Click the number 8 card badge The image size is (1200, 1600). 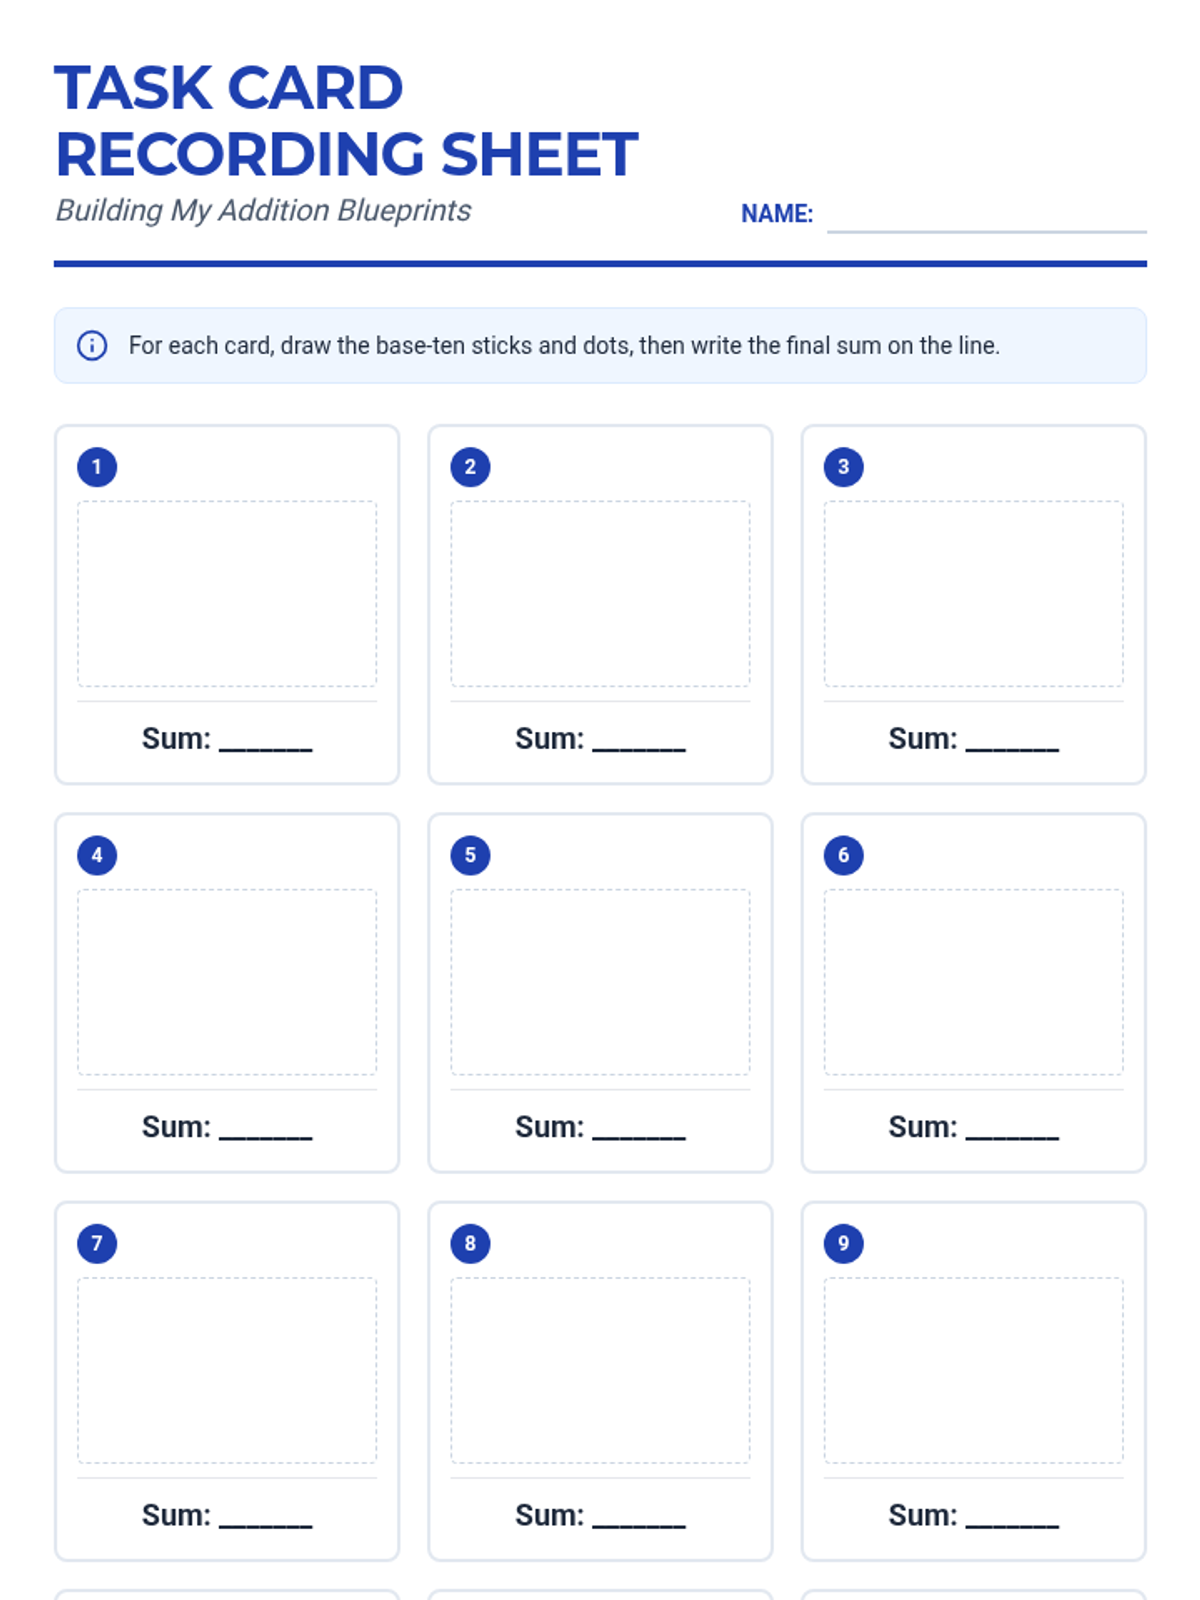(x=470, y=1243)
